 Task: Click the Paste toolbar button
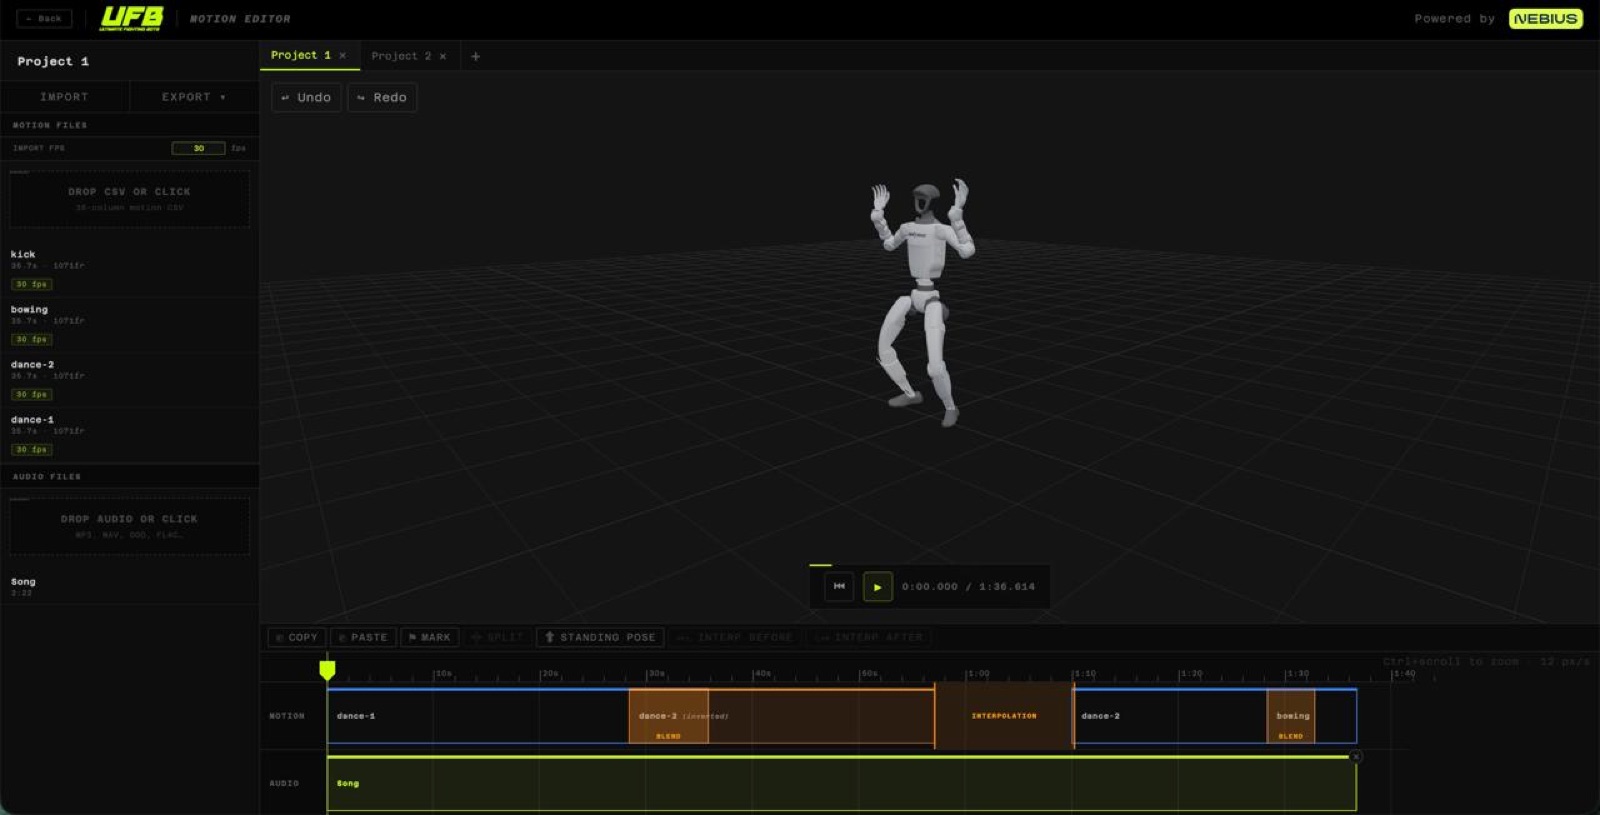pos(363,637)
